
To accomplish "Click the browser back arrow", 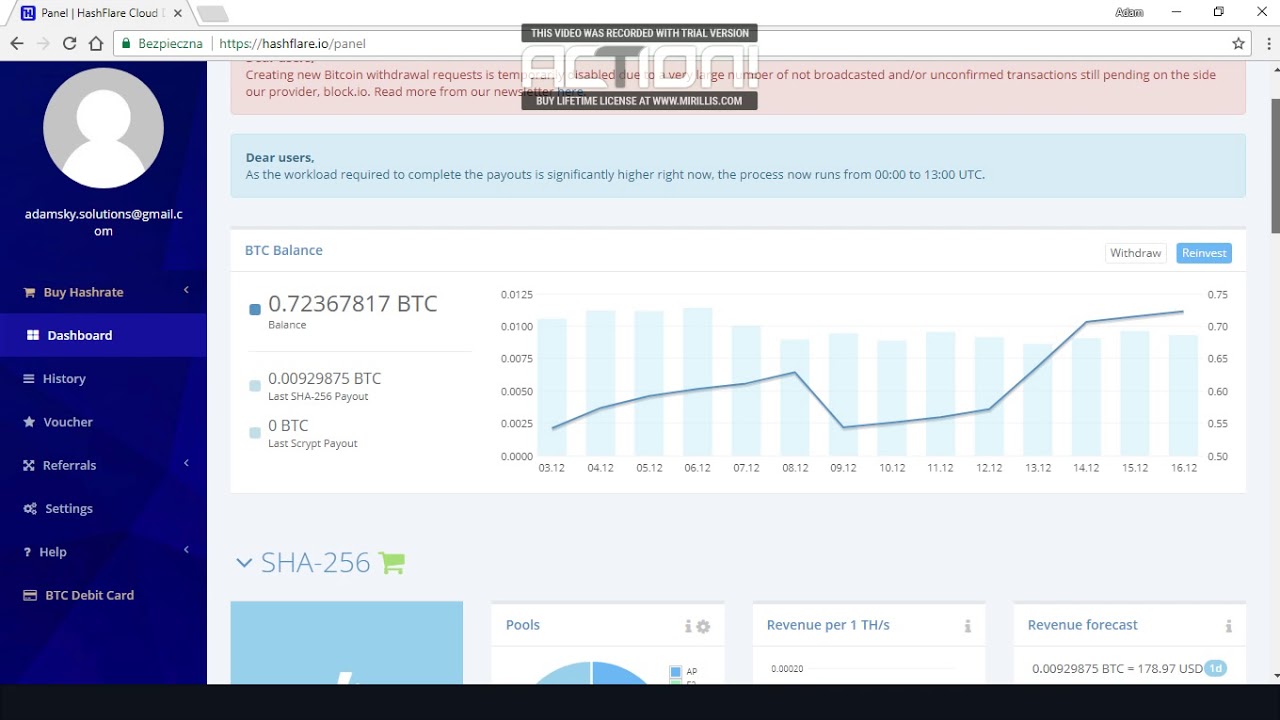I will pos(17,43).
